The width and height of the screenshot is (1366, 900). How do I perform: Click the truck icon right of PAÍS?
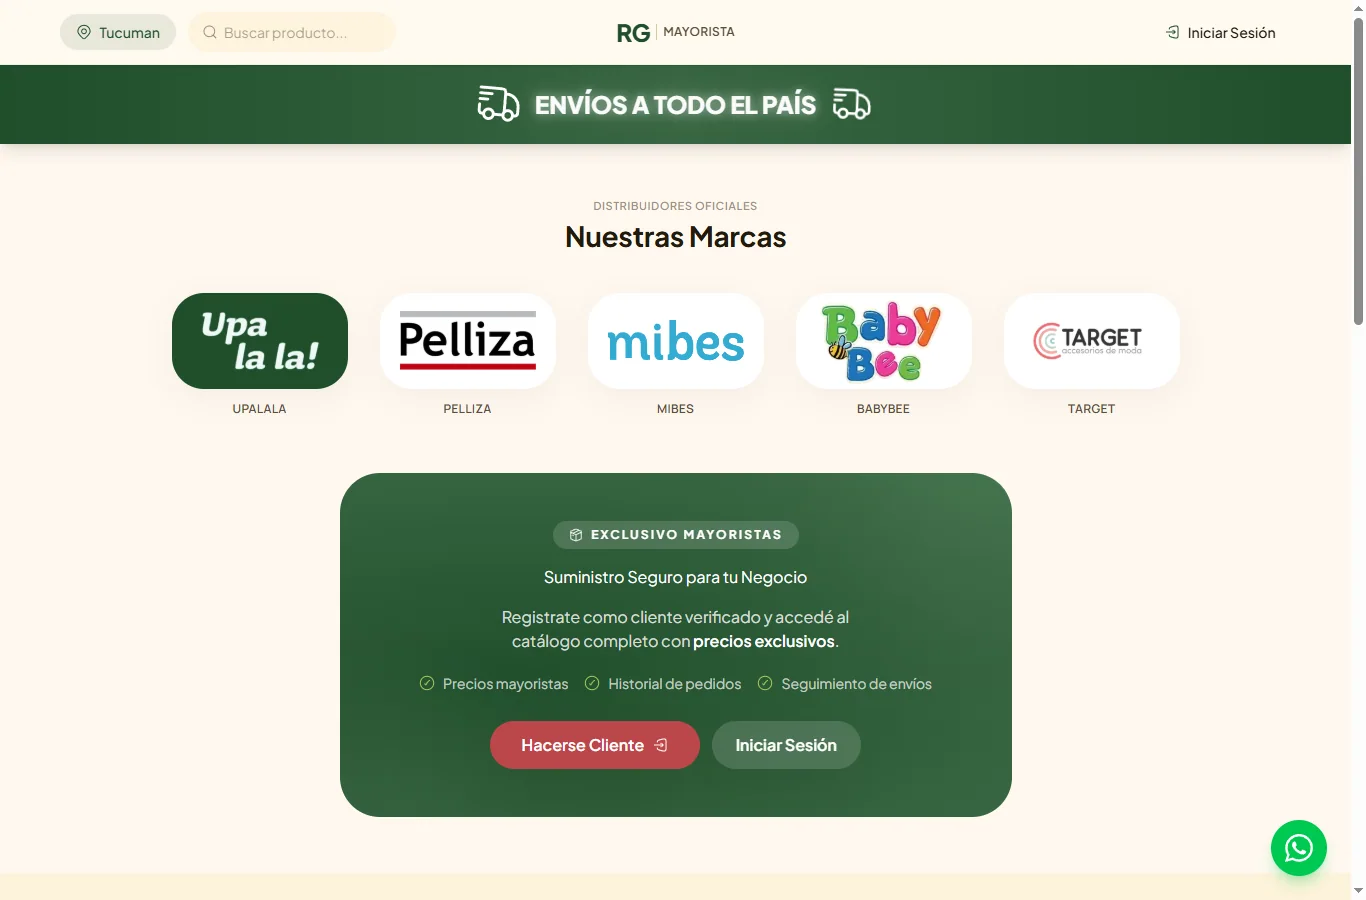pyautogui.click(x=852, y=104)
